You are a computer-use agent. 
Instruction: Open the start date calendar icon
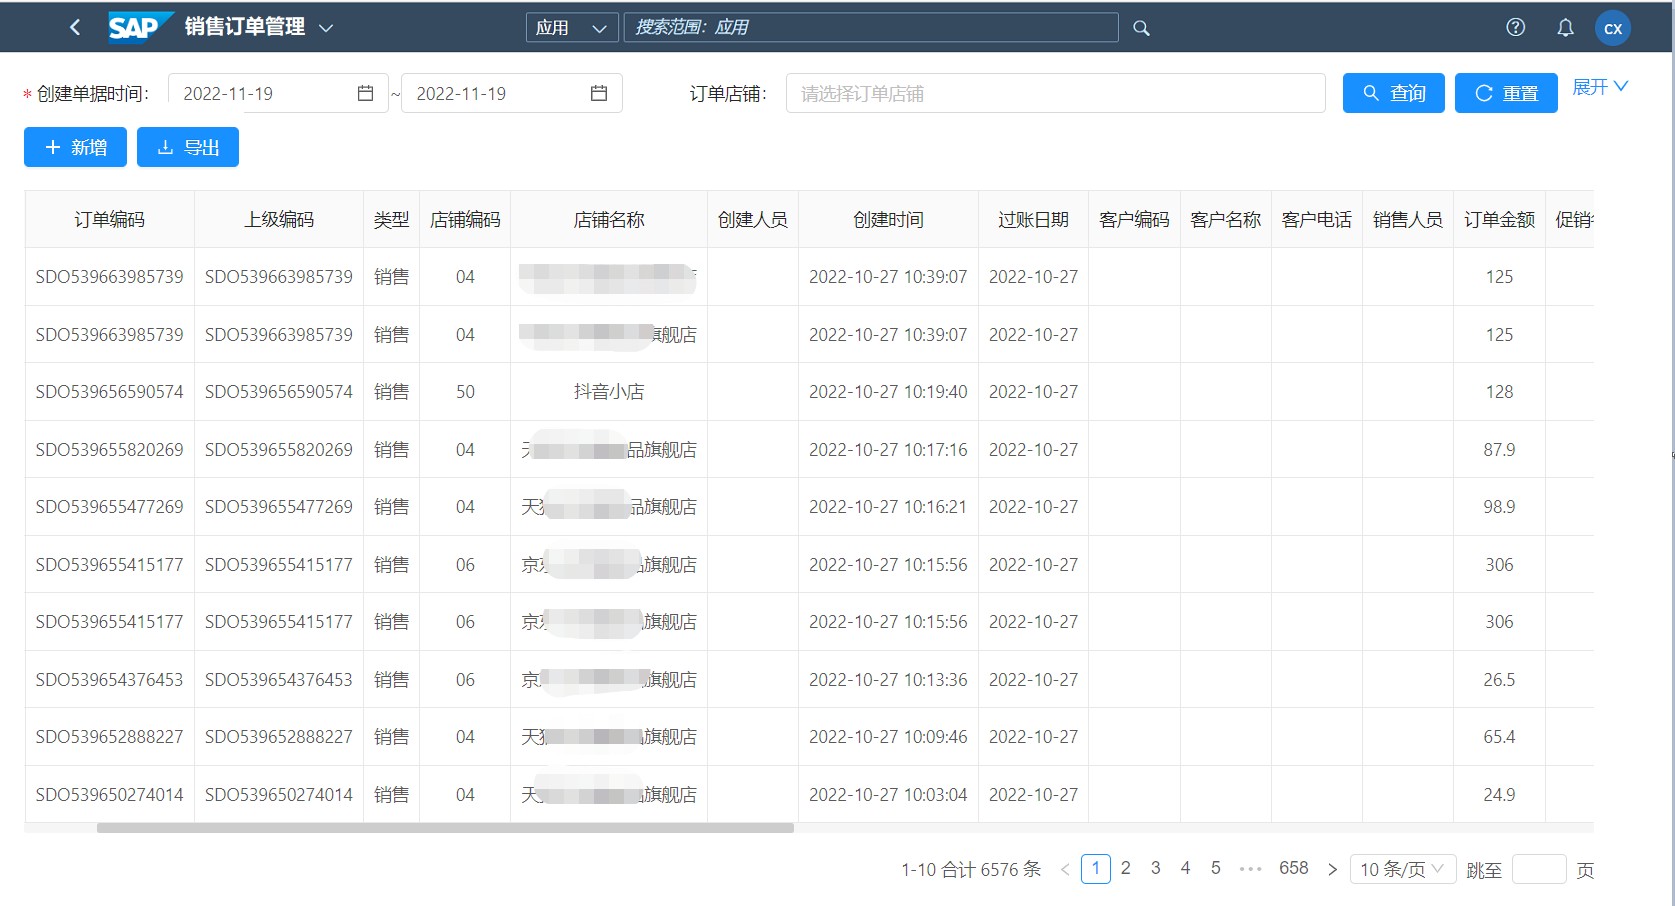[365, 93]
